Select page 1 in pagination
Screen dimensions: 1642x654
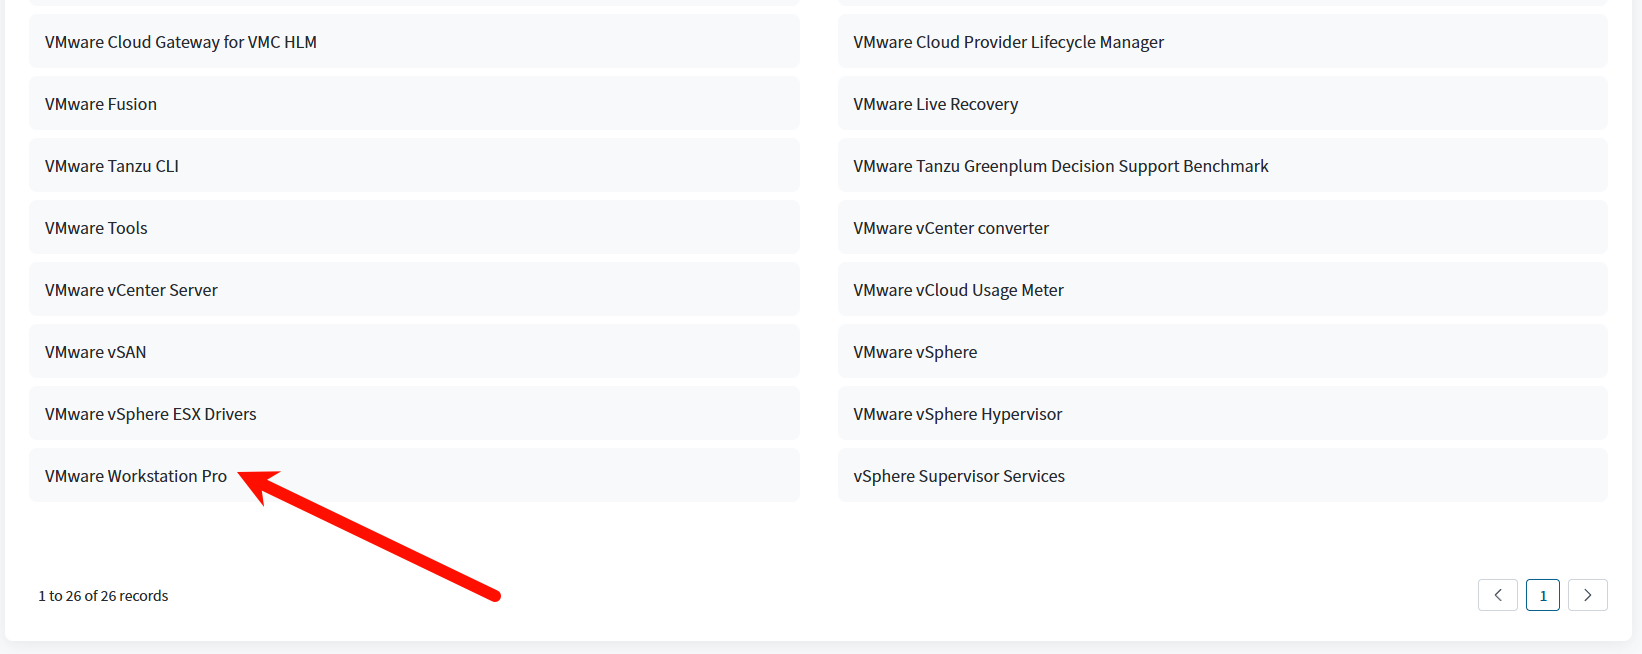point(1542,595)
